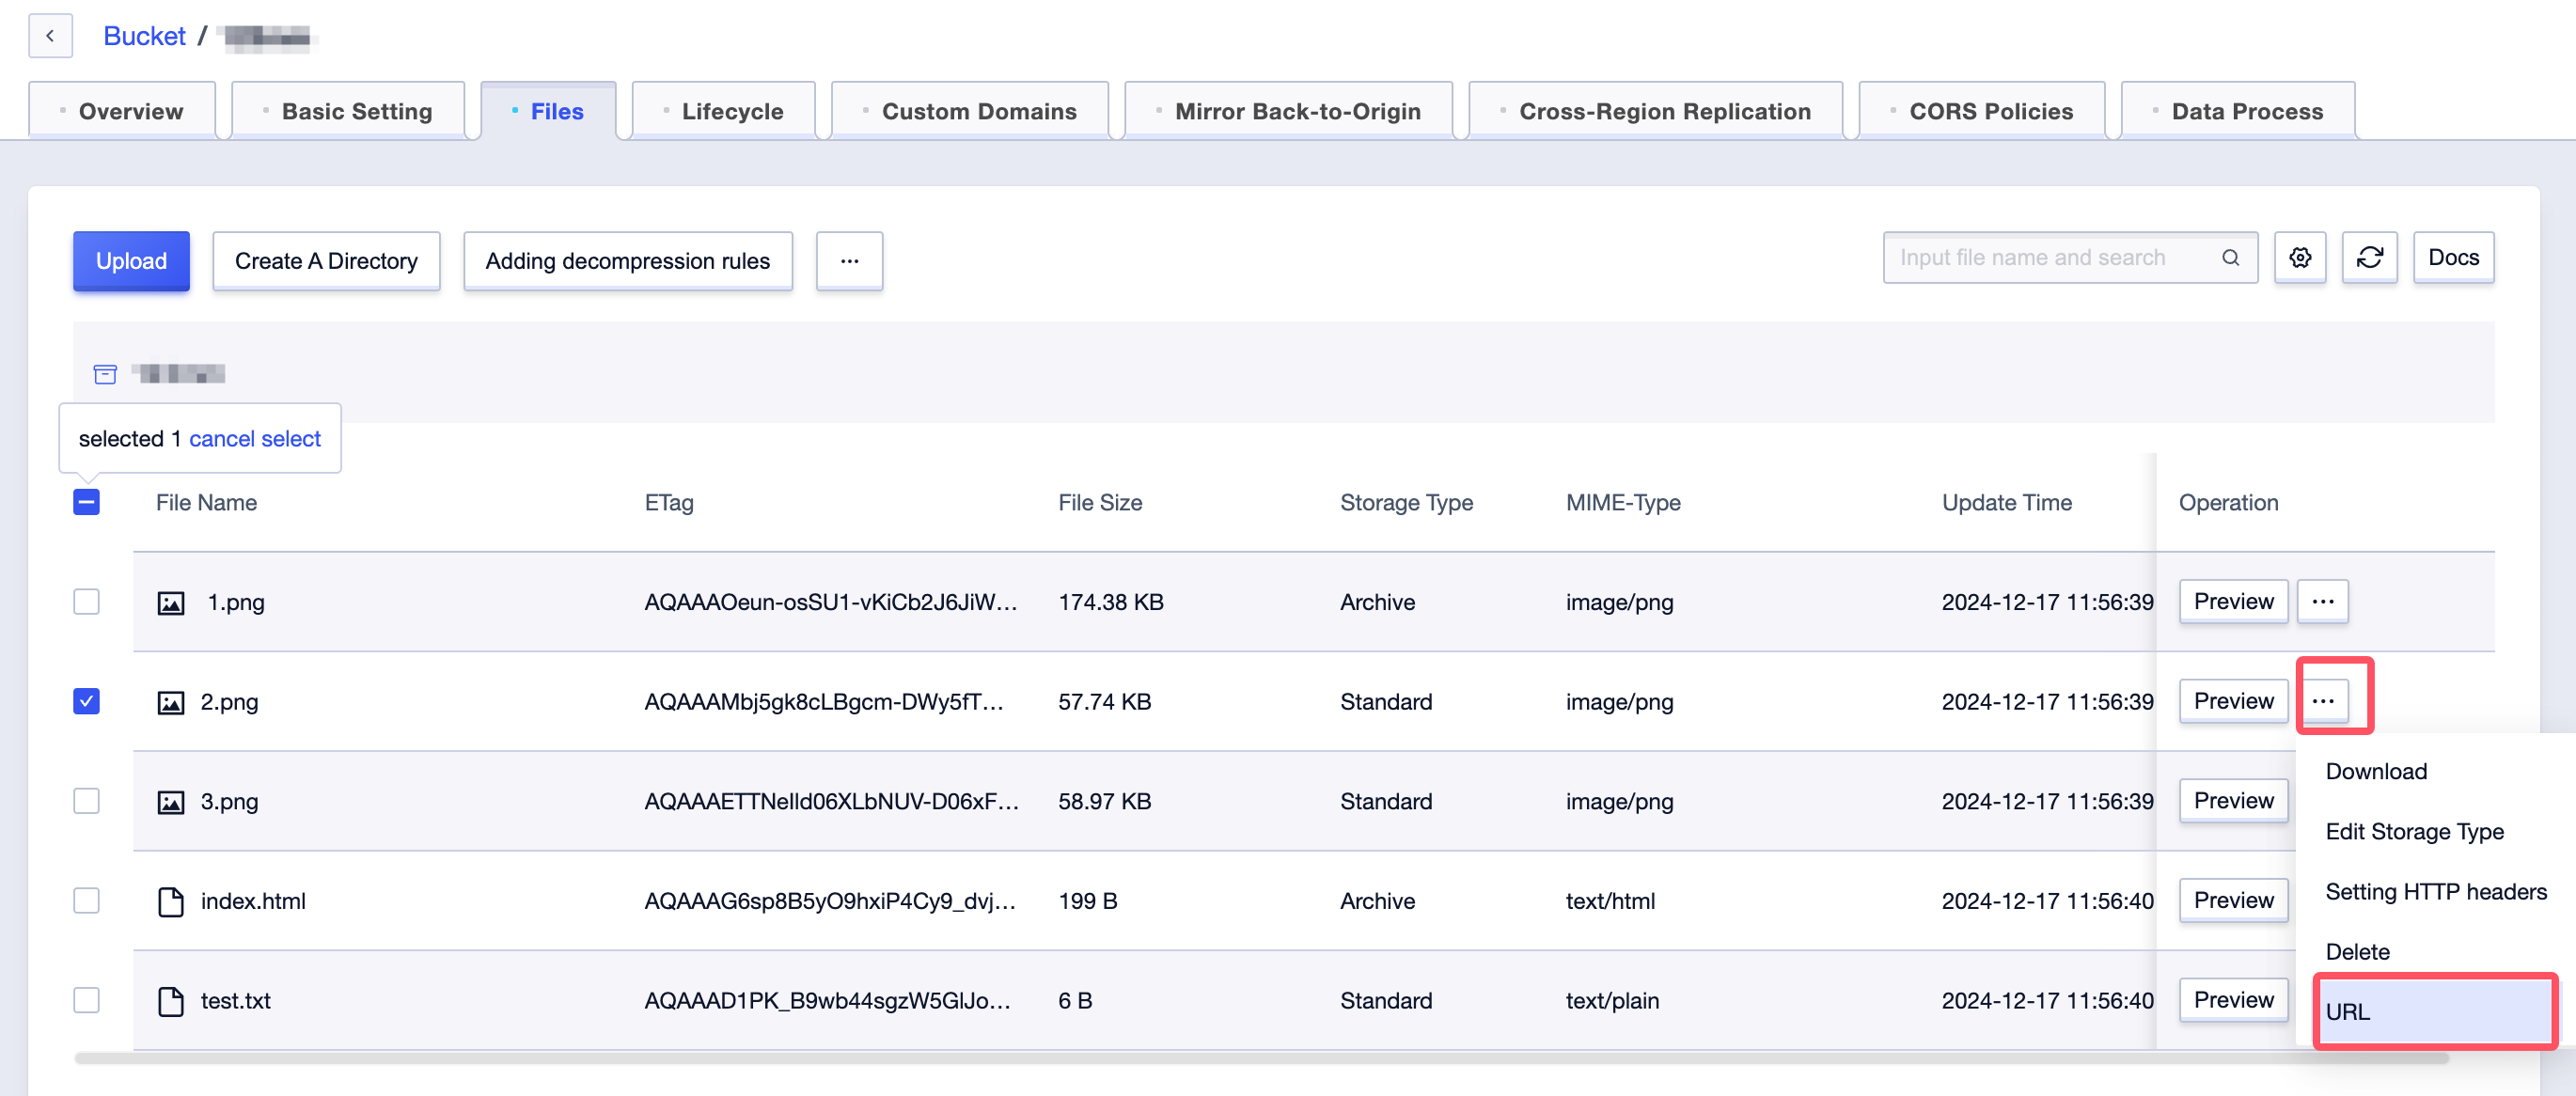
Task: Click the text/plain MIME type cell
Action: (1612, 1001)
